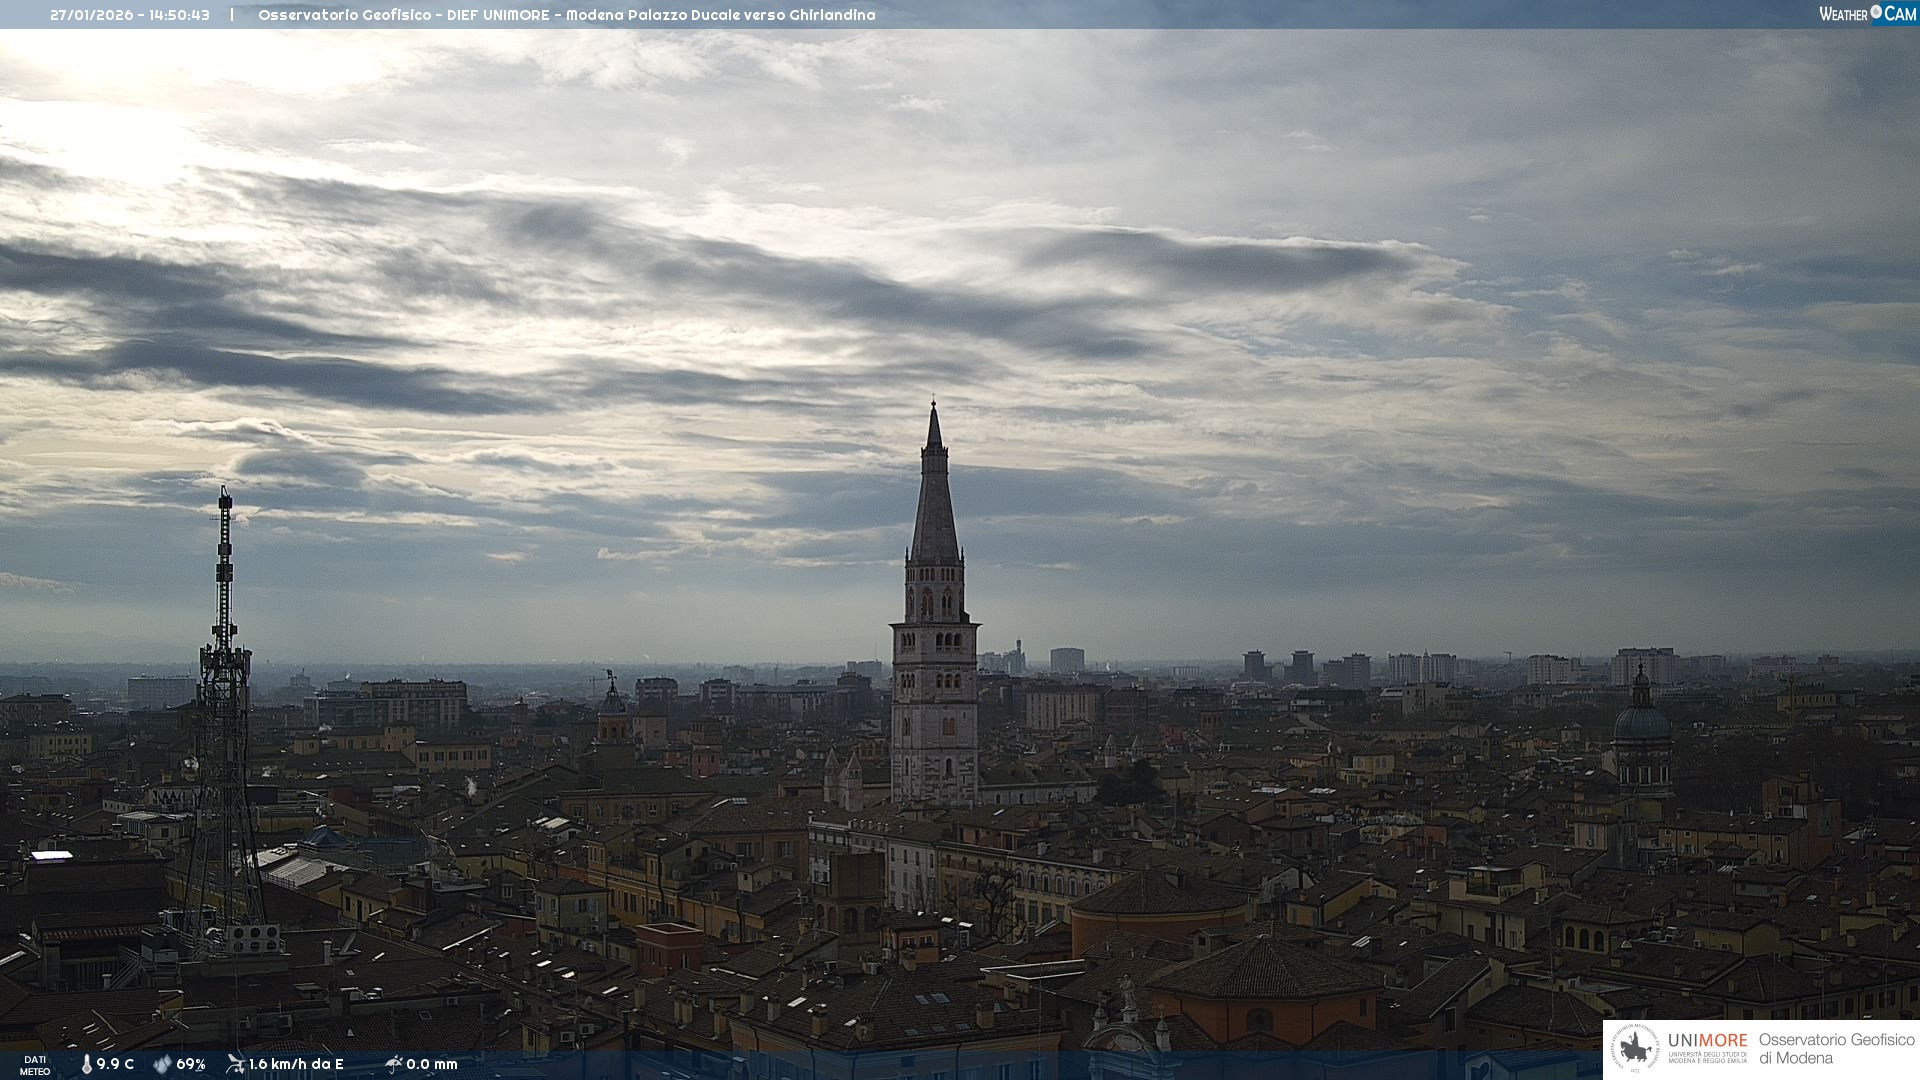
Task: Click the small green-domed turret left of Ghirlandina
Action: pos(612,705)
